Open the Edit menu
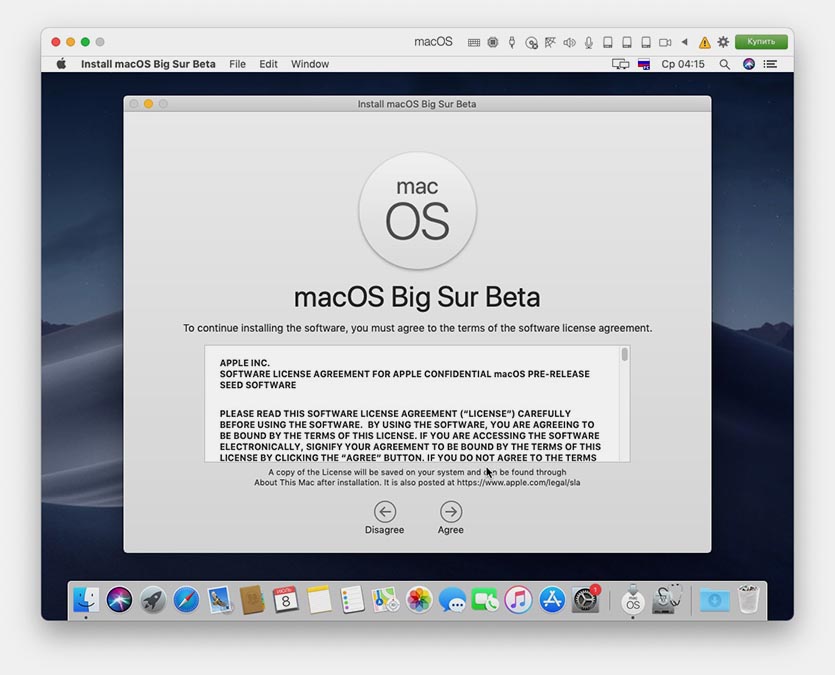The height and width of the screenshot is (675, 835). pos(268,64)
